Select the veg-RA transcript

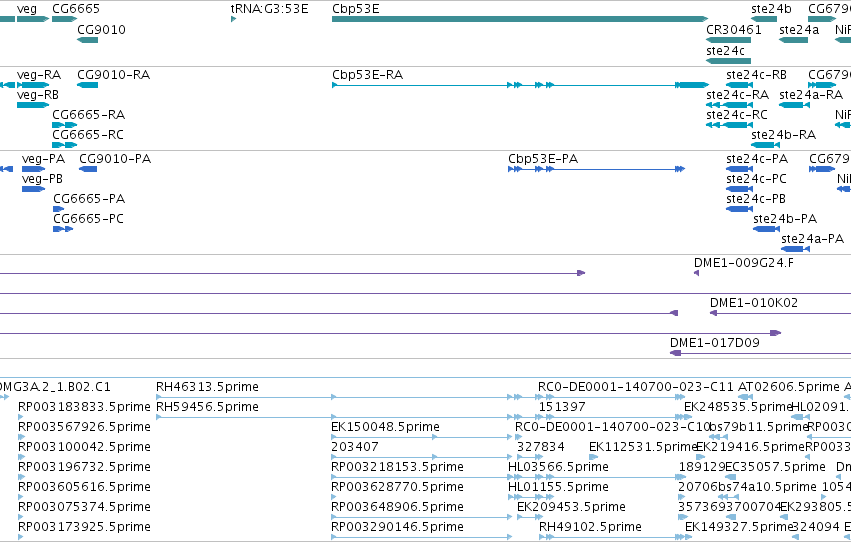tap(33, 85)
